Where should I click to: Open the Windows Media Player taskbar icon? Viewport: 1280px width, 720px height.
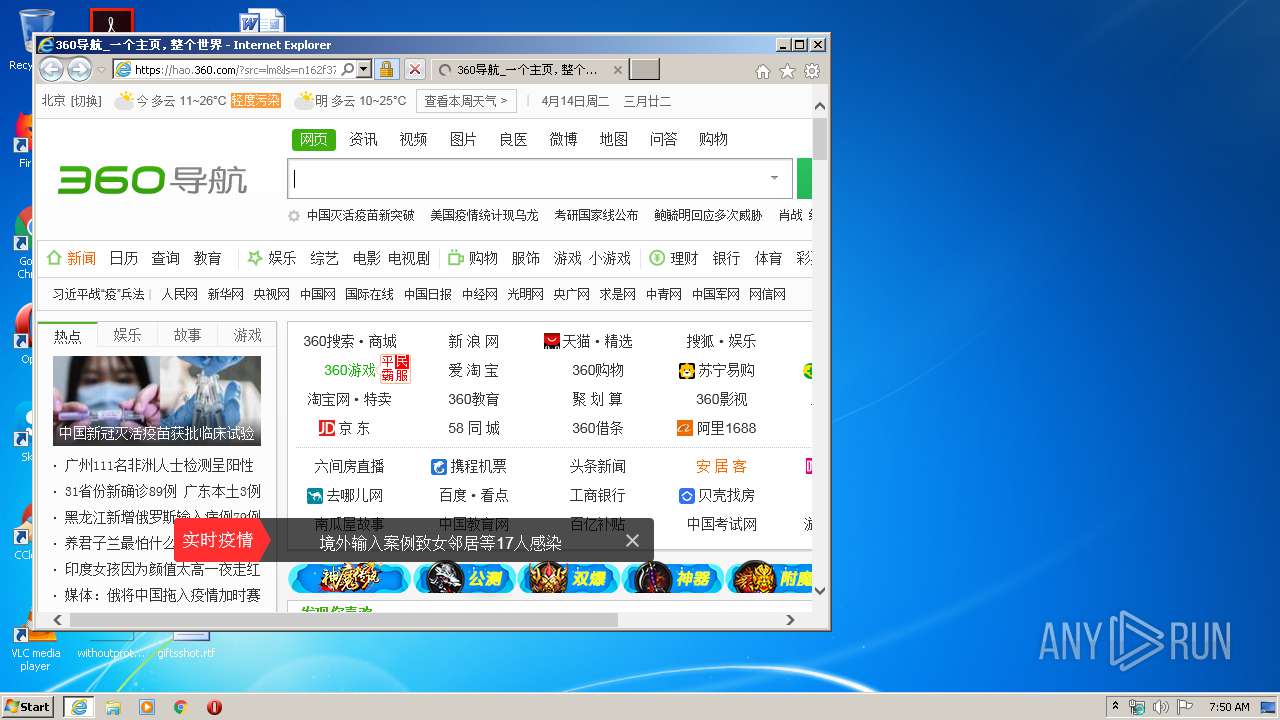(x=147, y=707)
